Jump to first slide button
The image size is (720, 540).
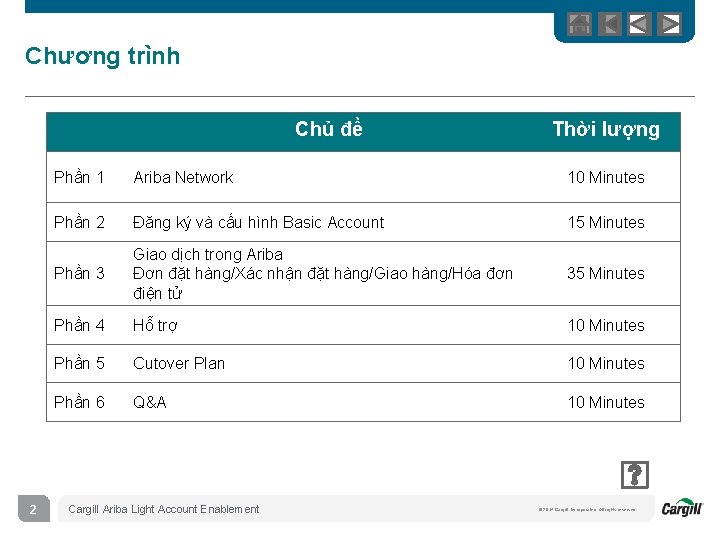[610, 24]
